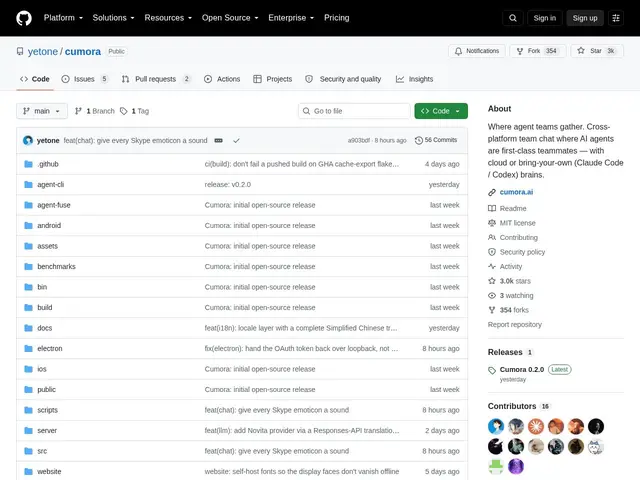Open the cumora repository name link
640x480 pixels.
[x=83, y=51]
